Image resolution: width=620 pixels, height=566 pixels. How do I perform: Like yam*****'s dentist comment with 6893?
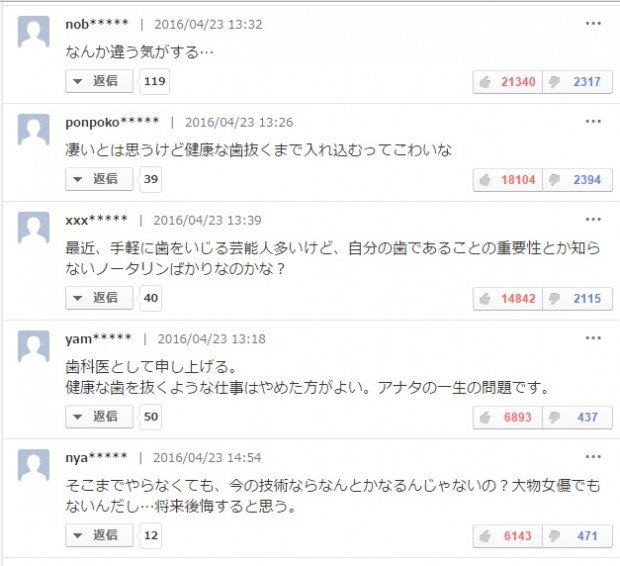coord(508,417)
